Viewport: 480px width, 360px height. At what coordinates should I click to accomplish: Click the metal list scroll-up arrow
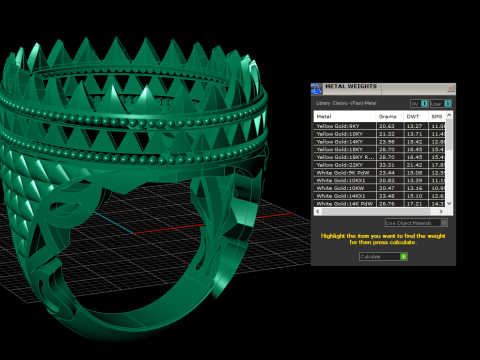(x=449, y=115)
